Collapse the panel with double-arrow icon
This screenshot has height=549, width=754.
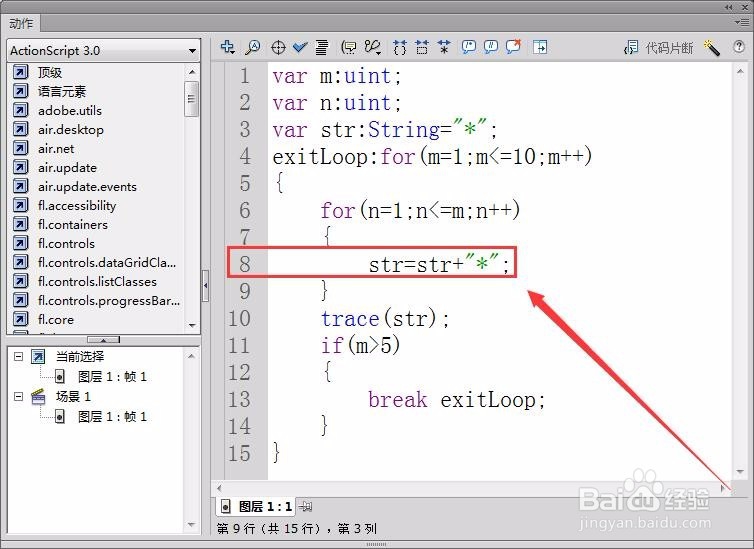729,7
